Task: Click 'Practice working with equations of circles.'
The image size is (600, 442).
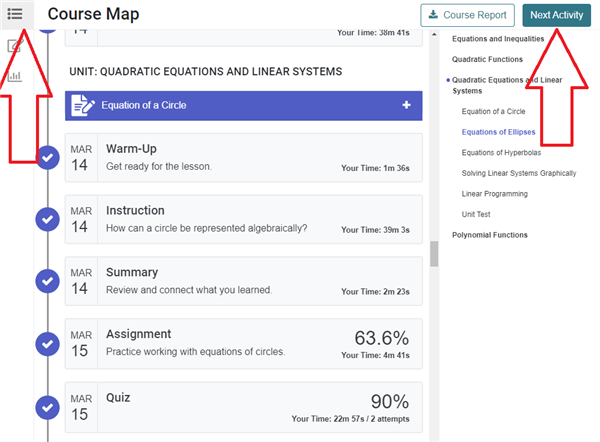Action: 196,351
